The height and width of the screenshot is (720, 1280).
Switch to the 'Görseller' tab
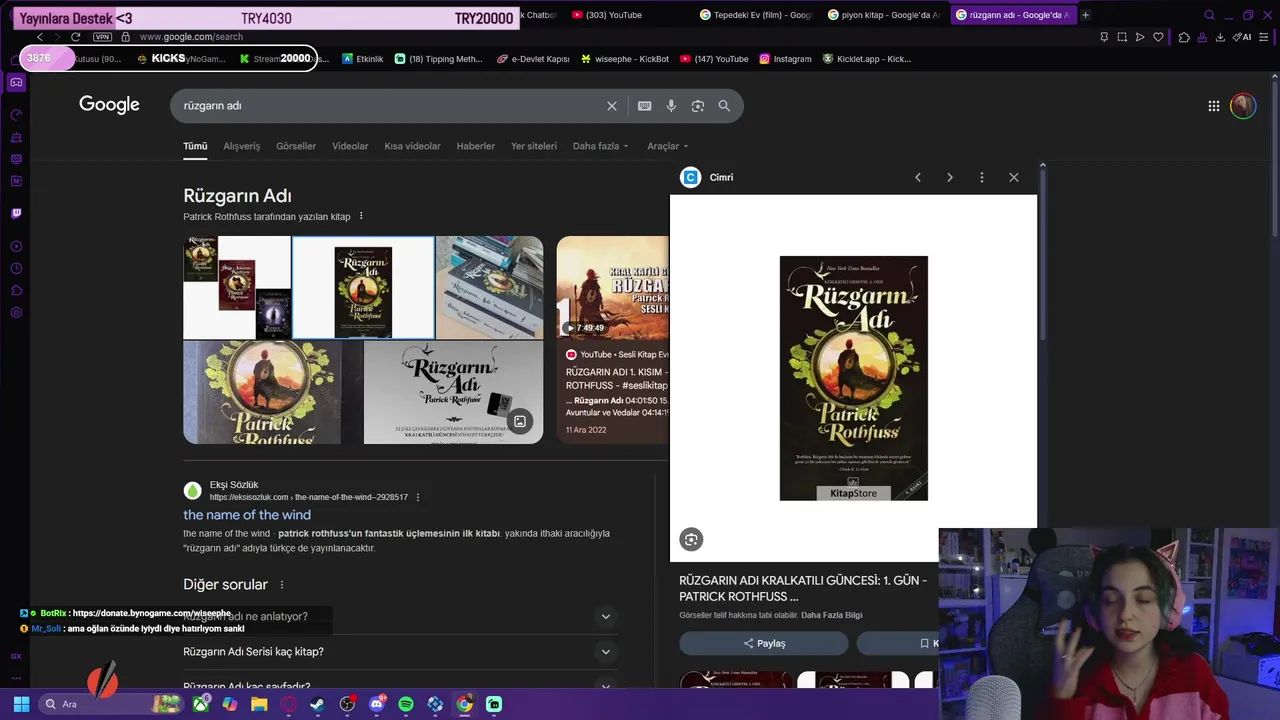(296, 146)
